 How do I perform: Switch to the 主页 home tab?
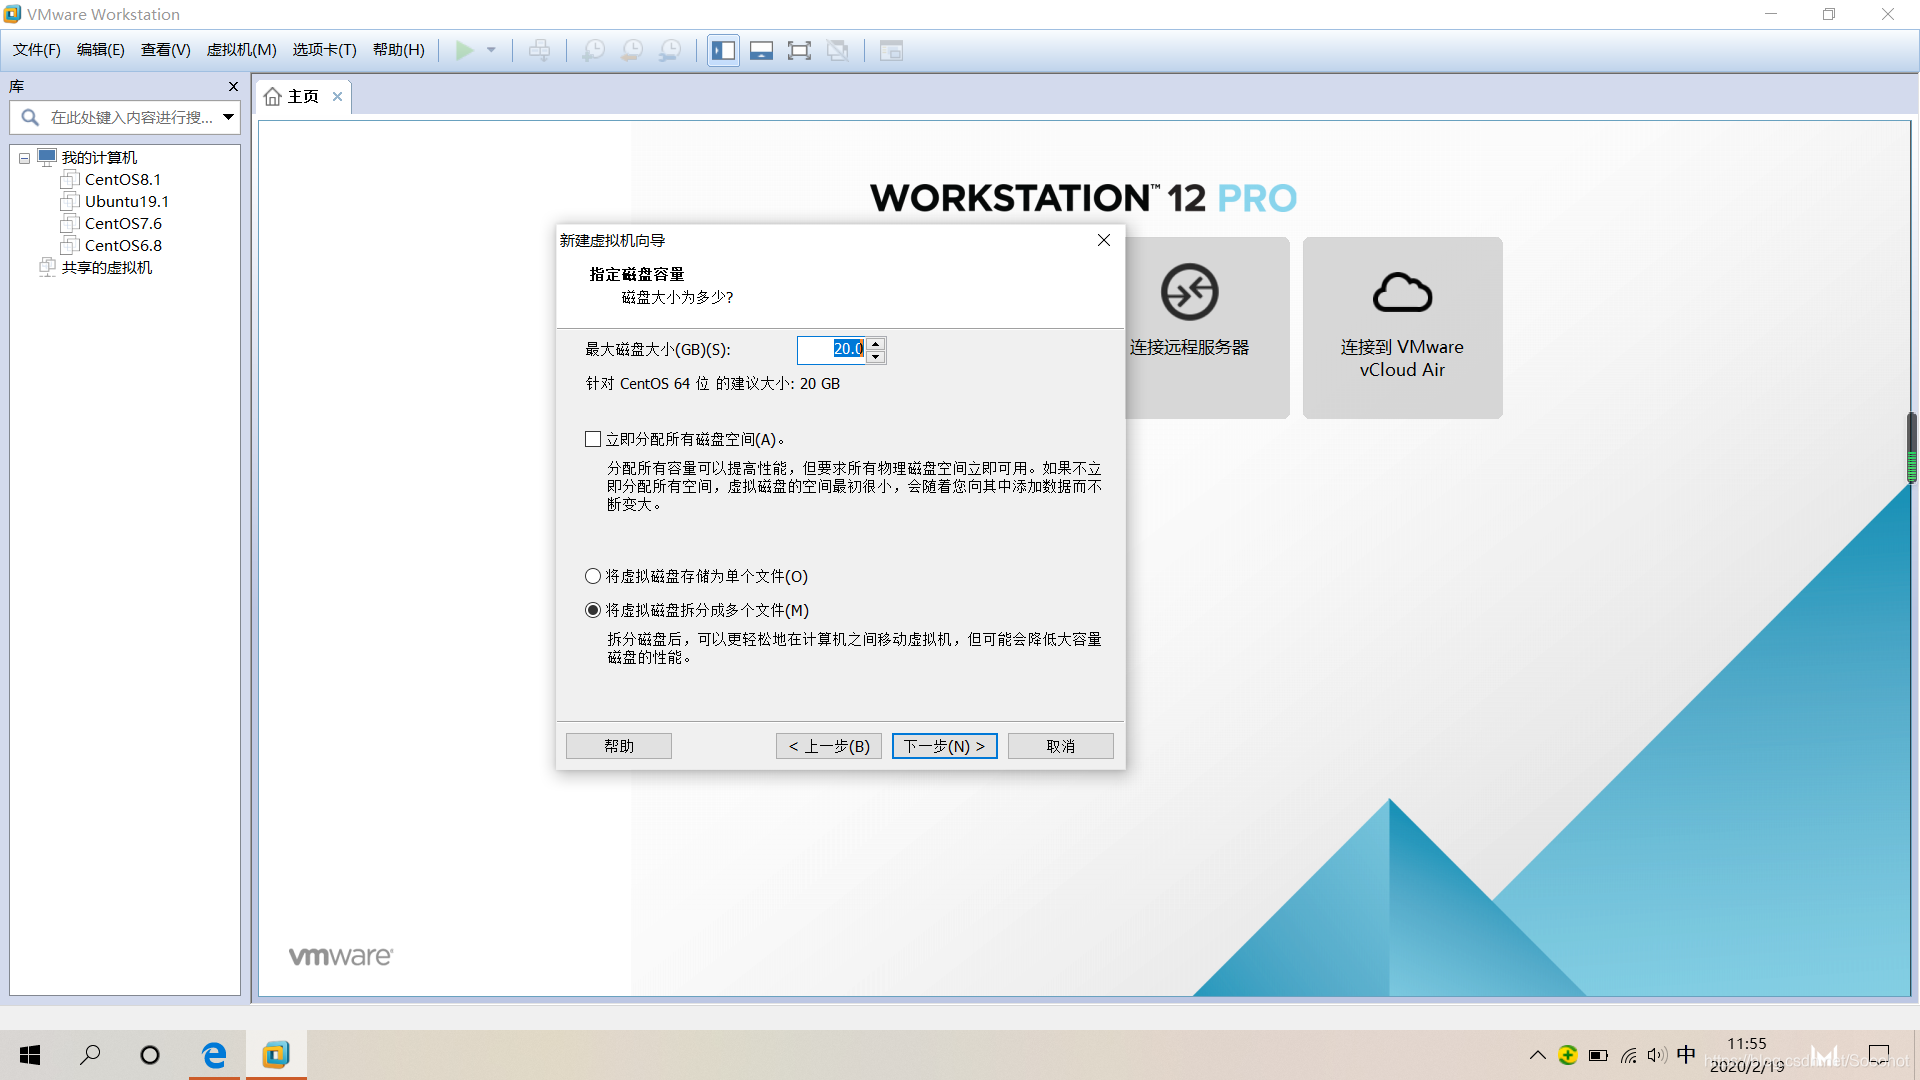303,96
